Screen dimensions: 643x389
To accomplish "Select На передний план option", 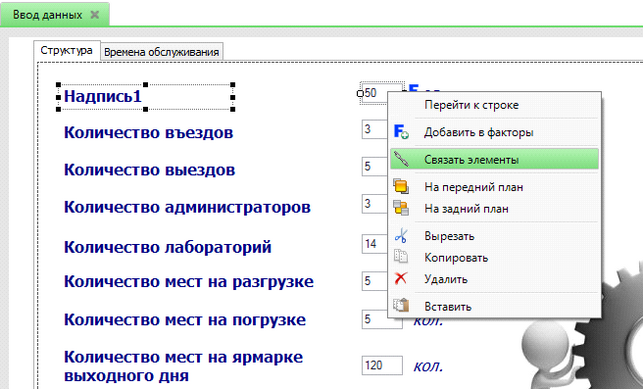I will pyautogui.click(x=494, y=187).
